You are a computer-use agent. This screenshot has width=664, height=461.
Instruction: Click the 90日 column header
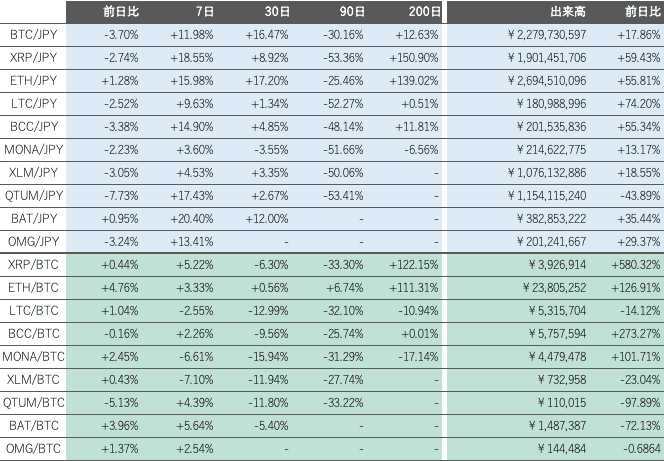pos(352,12)
